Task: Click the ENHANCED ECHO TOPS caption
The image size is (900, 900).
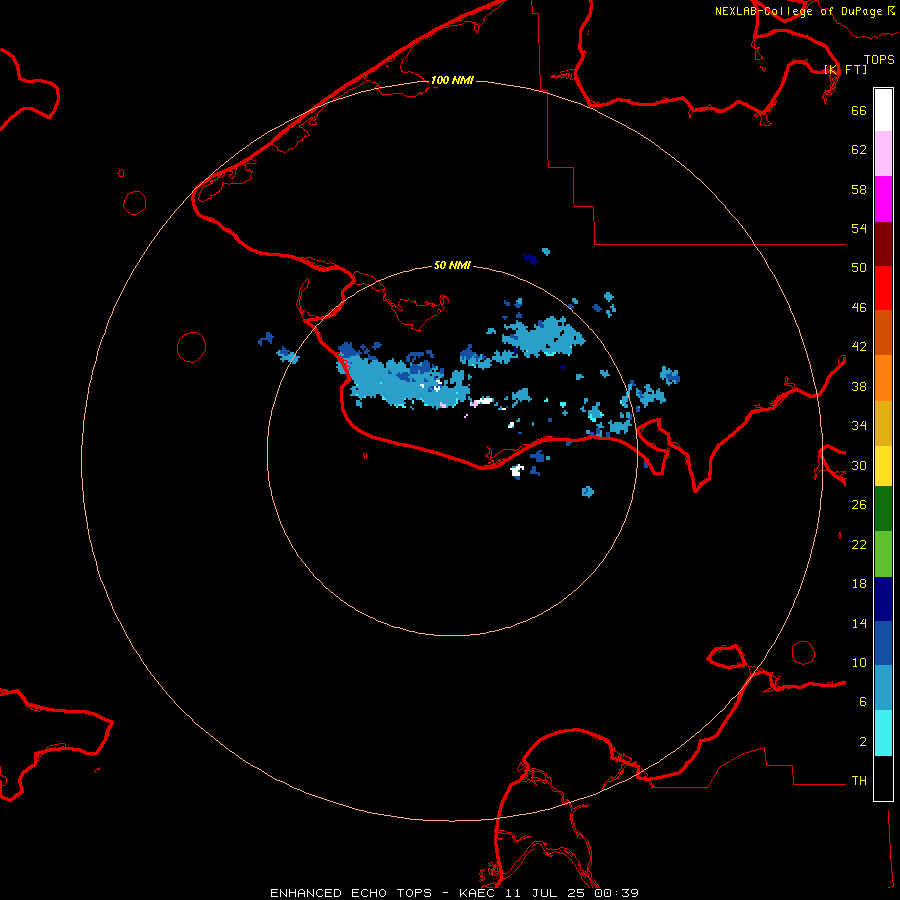Action: click(351, 893)
